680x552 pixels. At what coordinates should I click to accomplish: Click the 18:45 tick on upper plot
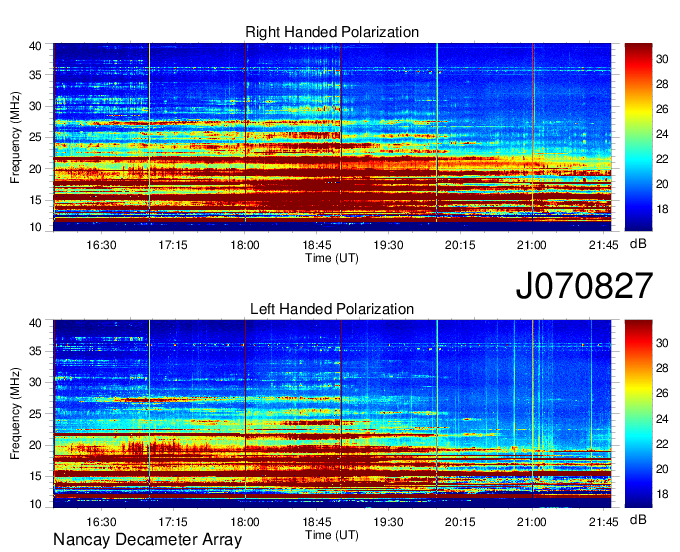(x=317, y=245)
